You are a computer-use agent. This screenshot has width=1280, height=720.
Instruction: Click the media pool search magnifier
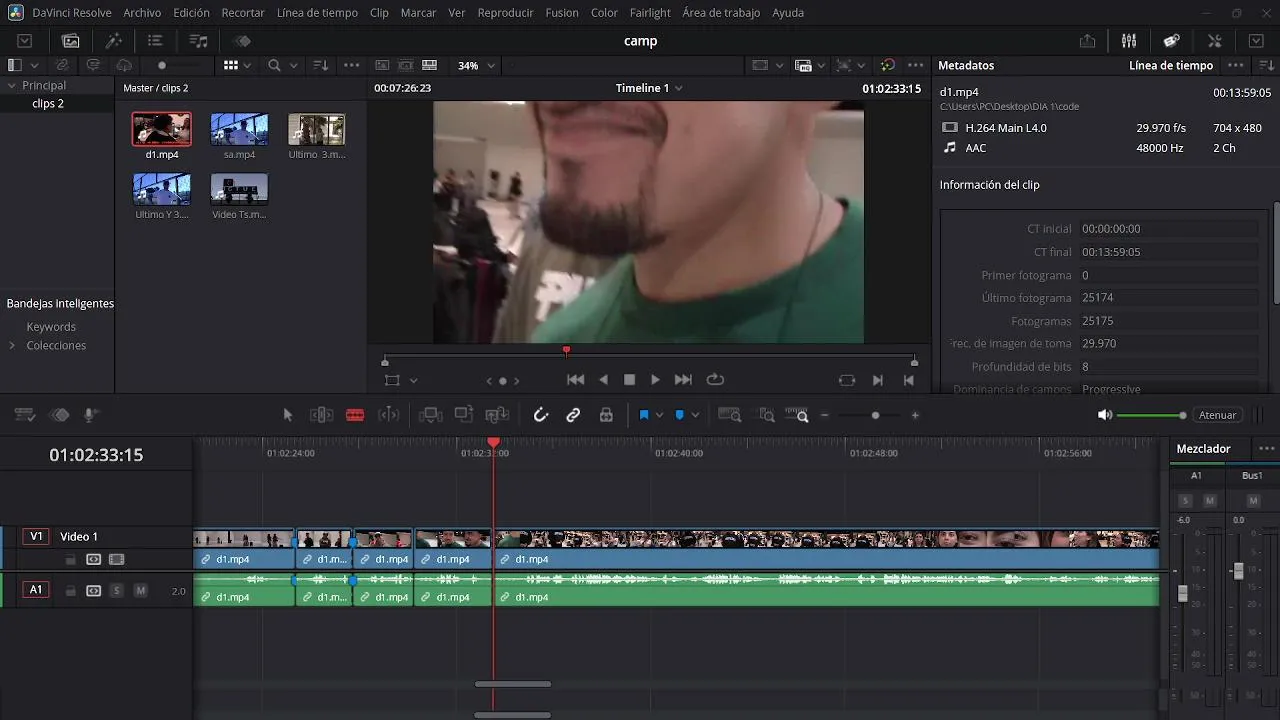point(274,65)
